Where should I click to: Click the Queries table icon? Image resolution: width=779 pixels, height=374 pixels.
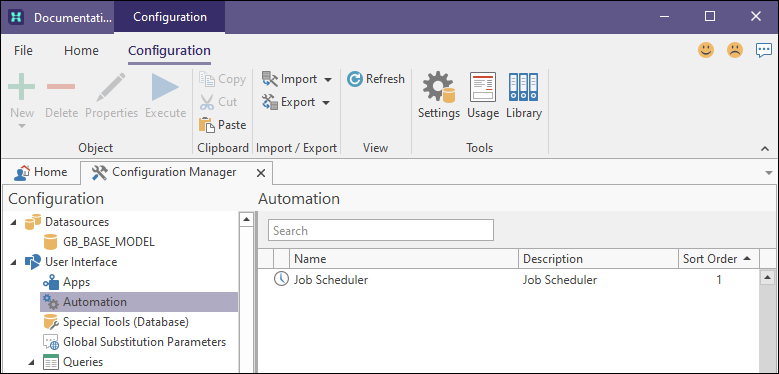point(52,362)
